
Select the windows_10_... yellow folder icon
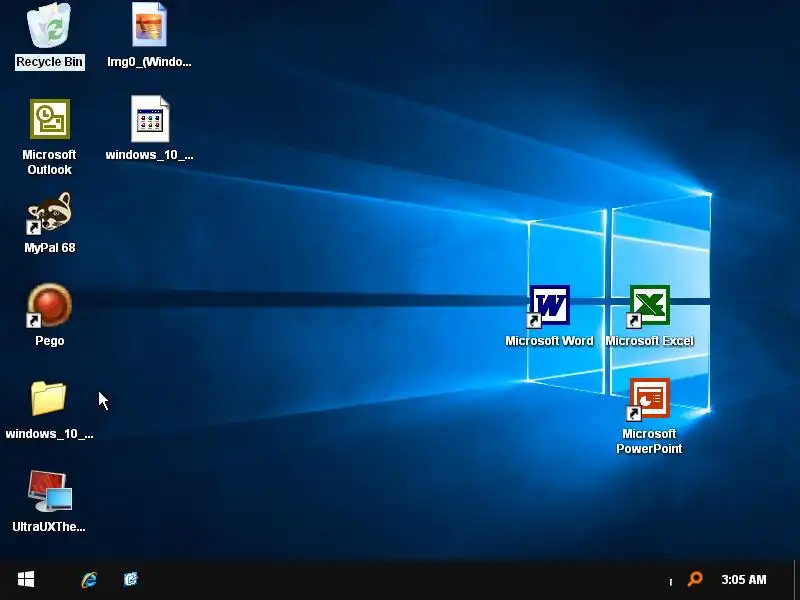[48, 398]
